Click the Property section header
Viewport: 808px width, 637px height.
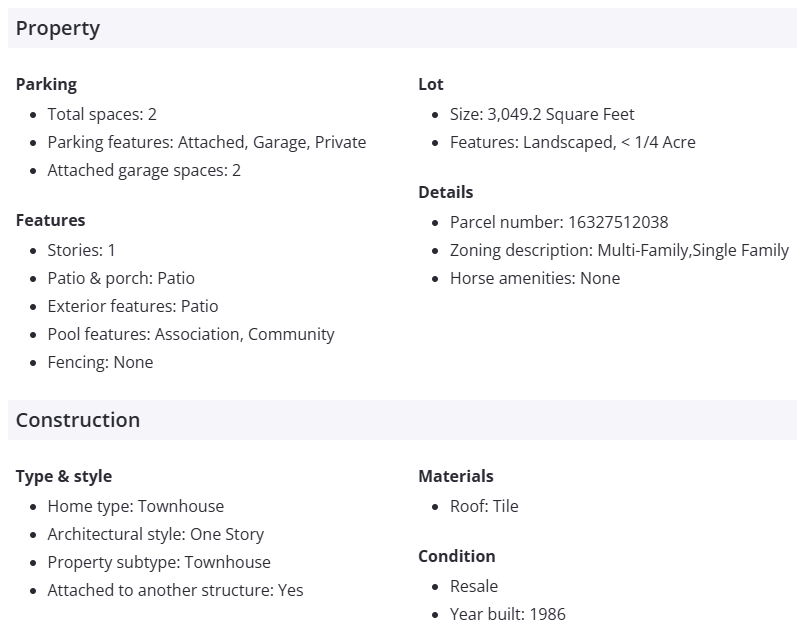click(58, 28)
